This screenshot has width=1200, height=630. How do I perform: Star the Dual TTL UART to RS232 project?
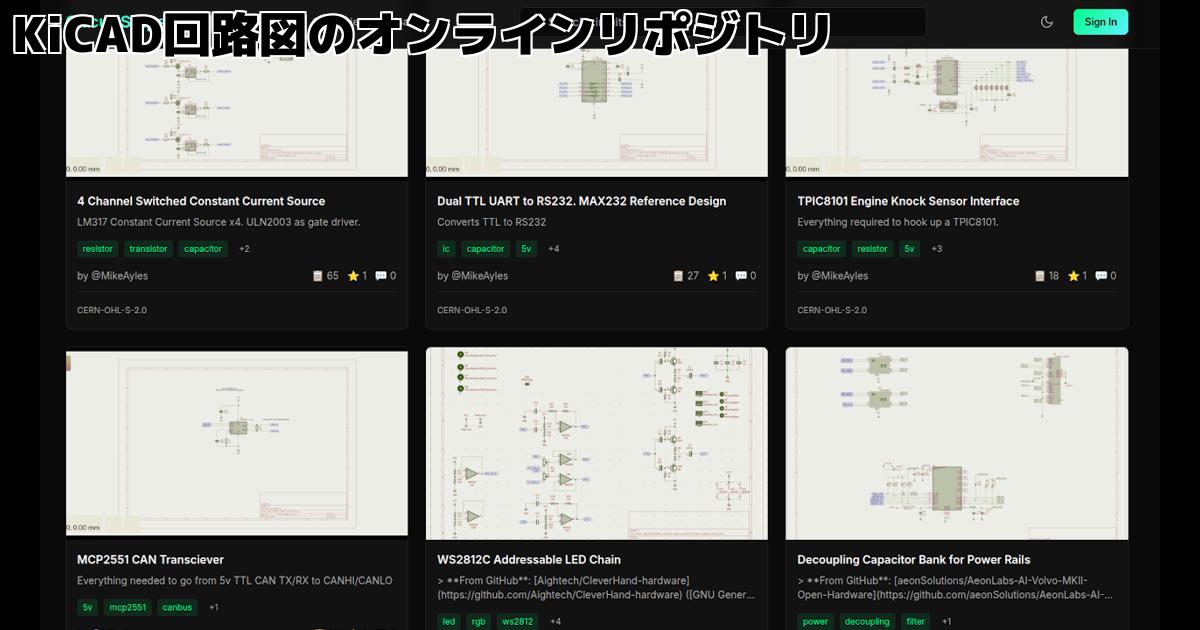point(713,275)
